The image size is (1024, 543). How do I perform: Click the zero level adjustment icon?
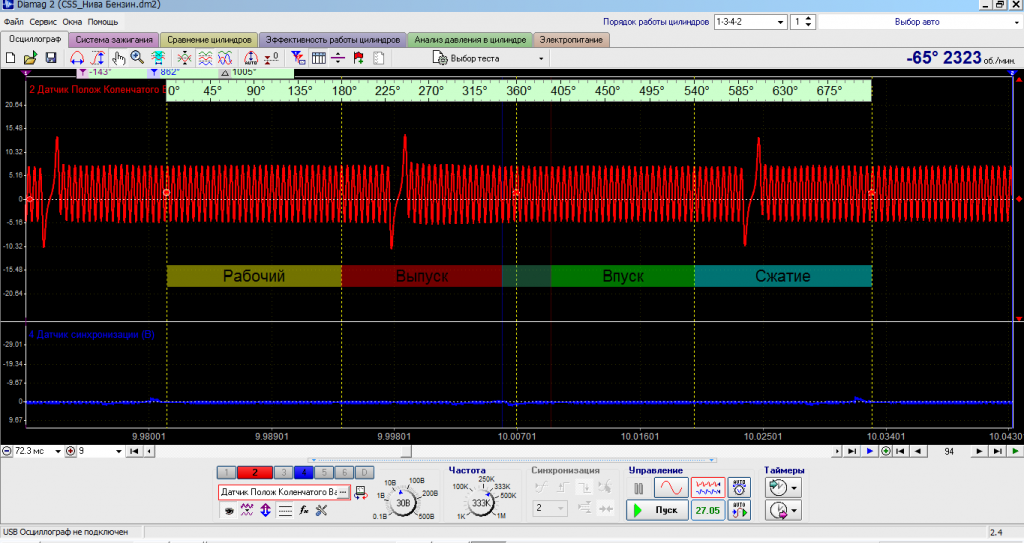272,58
